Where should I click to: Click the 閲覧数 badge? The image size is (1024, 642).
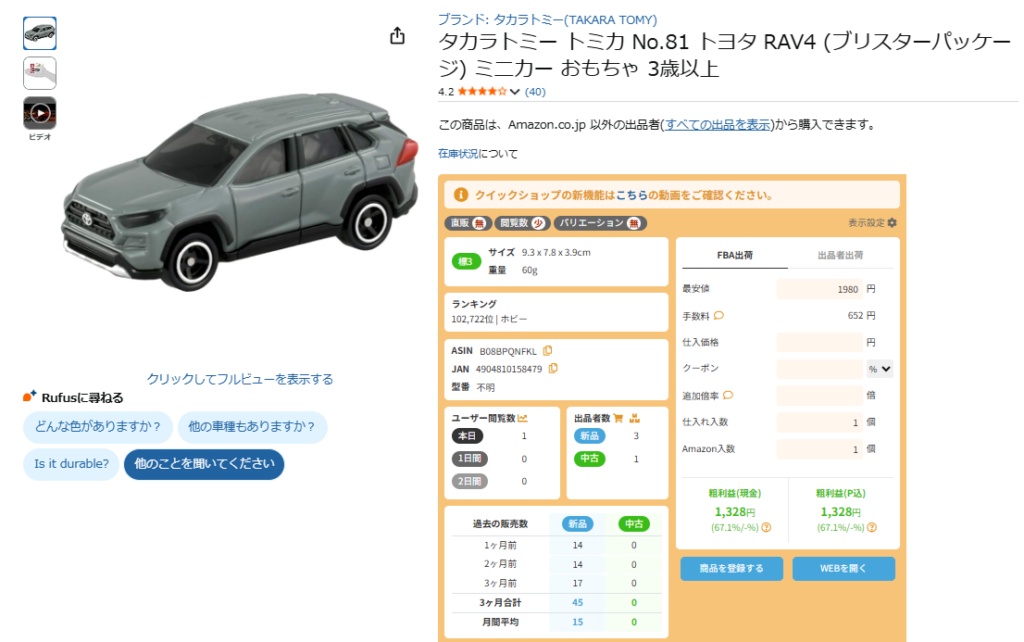point(522,223)
